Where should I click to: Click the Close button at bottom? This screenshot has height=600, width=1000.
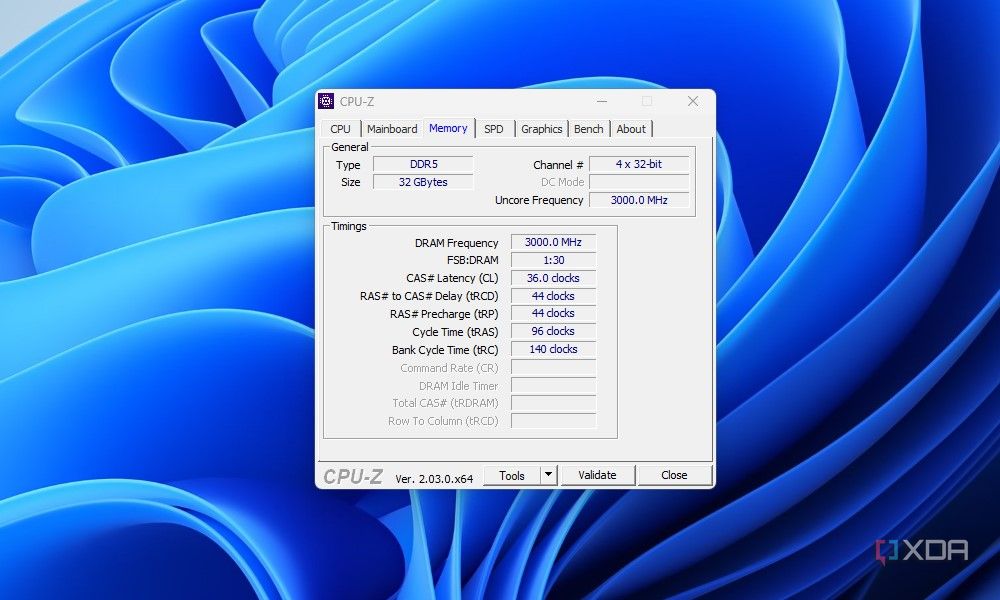tap(674, 476)
